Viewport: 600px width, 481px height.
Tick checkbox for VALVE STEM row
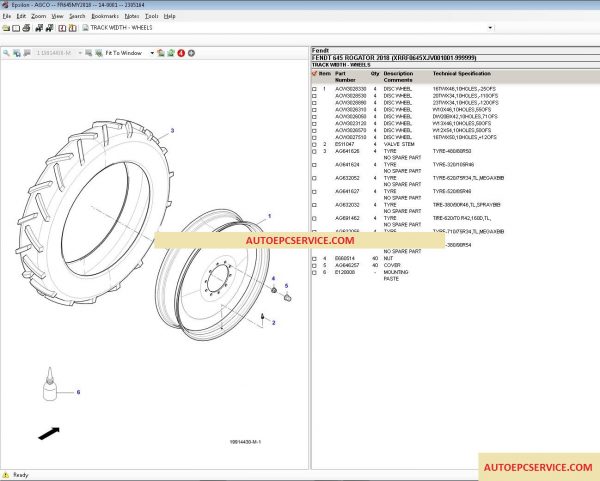(315, 145)
